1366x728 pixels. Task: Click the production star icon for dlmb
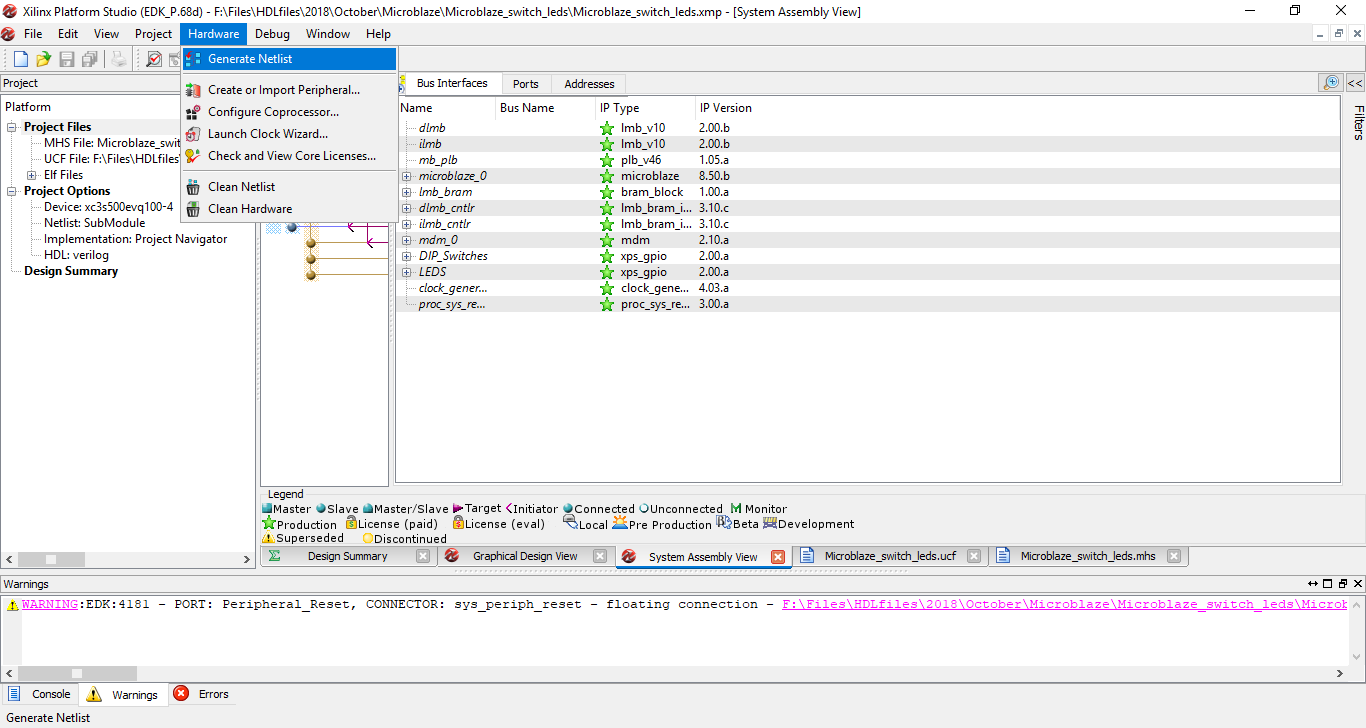[x=607, y=128]
